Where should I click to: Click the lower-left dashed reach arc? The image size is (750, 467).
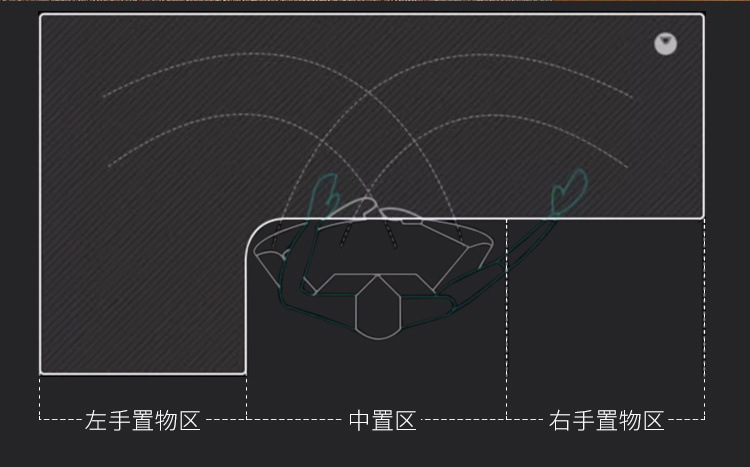(x=239, y=115)
